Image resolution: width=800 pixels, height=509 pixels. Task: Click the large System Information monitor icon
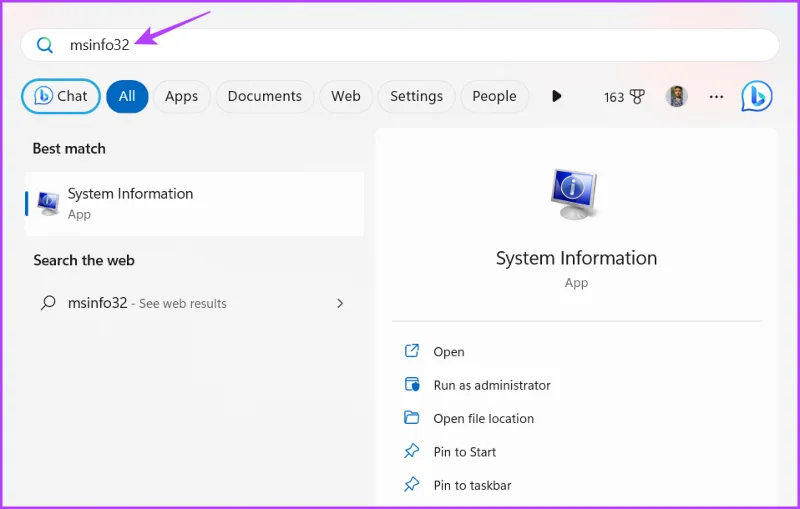point(574,194)
